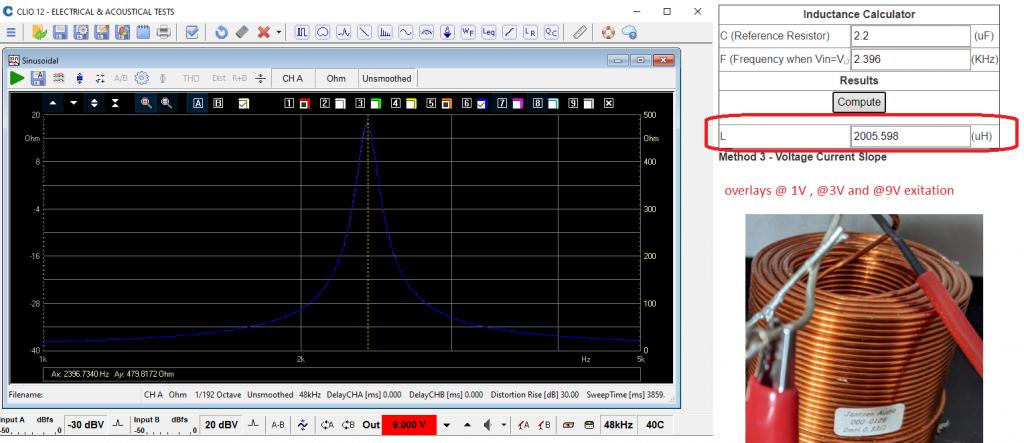The height and width of the screenshot is (443, 1024).
Task: Open the Sinusoidal sine-wave measurement icon
Action: pos(406,32)
